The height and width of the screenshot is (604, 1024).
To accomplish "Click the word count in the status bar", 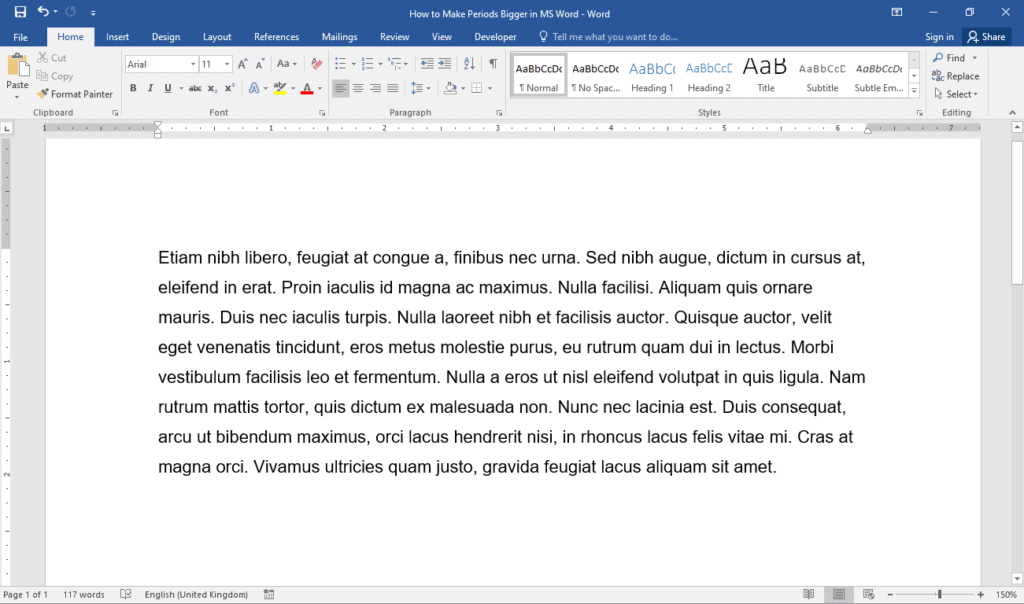I will pyautogui.click(x=83, y=594).
